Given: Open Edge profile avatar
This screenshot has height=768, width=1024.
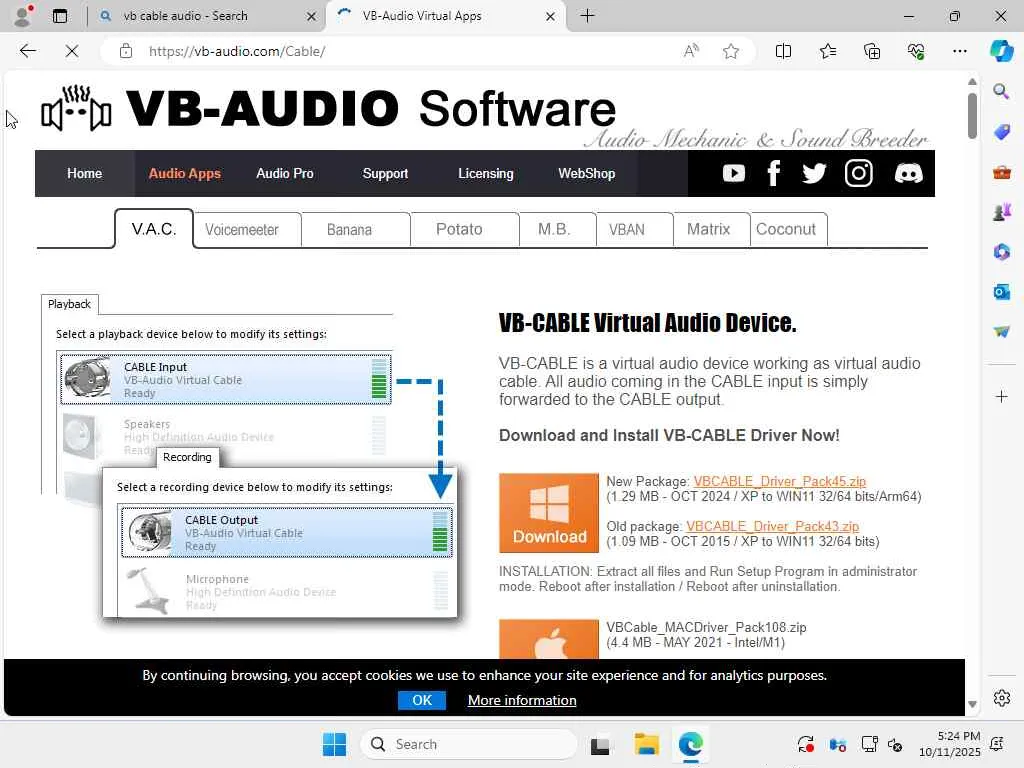Looking at the screenshot, I should click(23, 16).
